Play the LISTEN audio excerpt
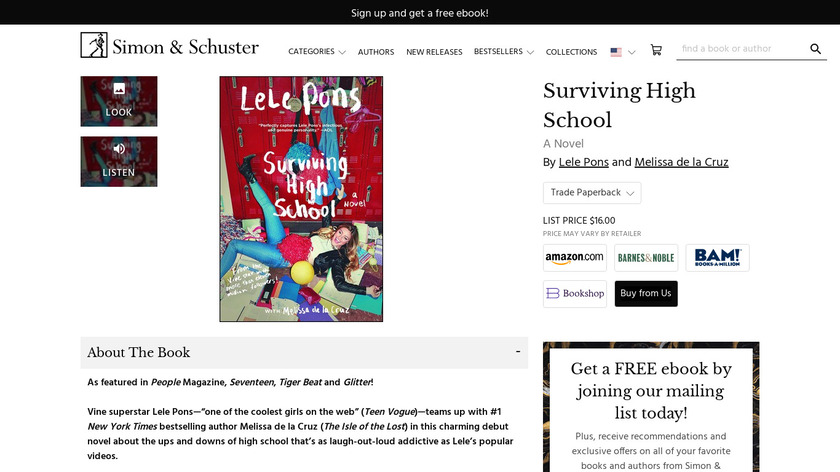Screen dimensions: 840x472 (x=119, y=161)
